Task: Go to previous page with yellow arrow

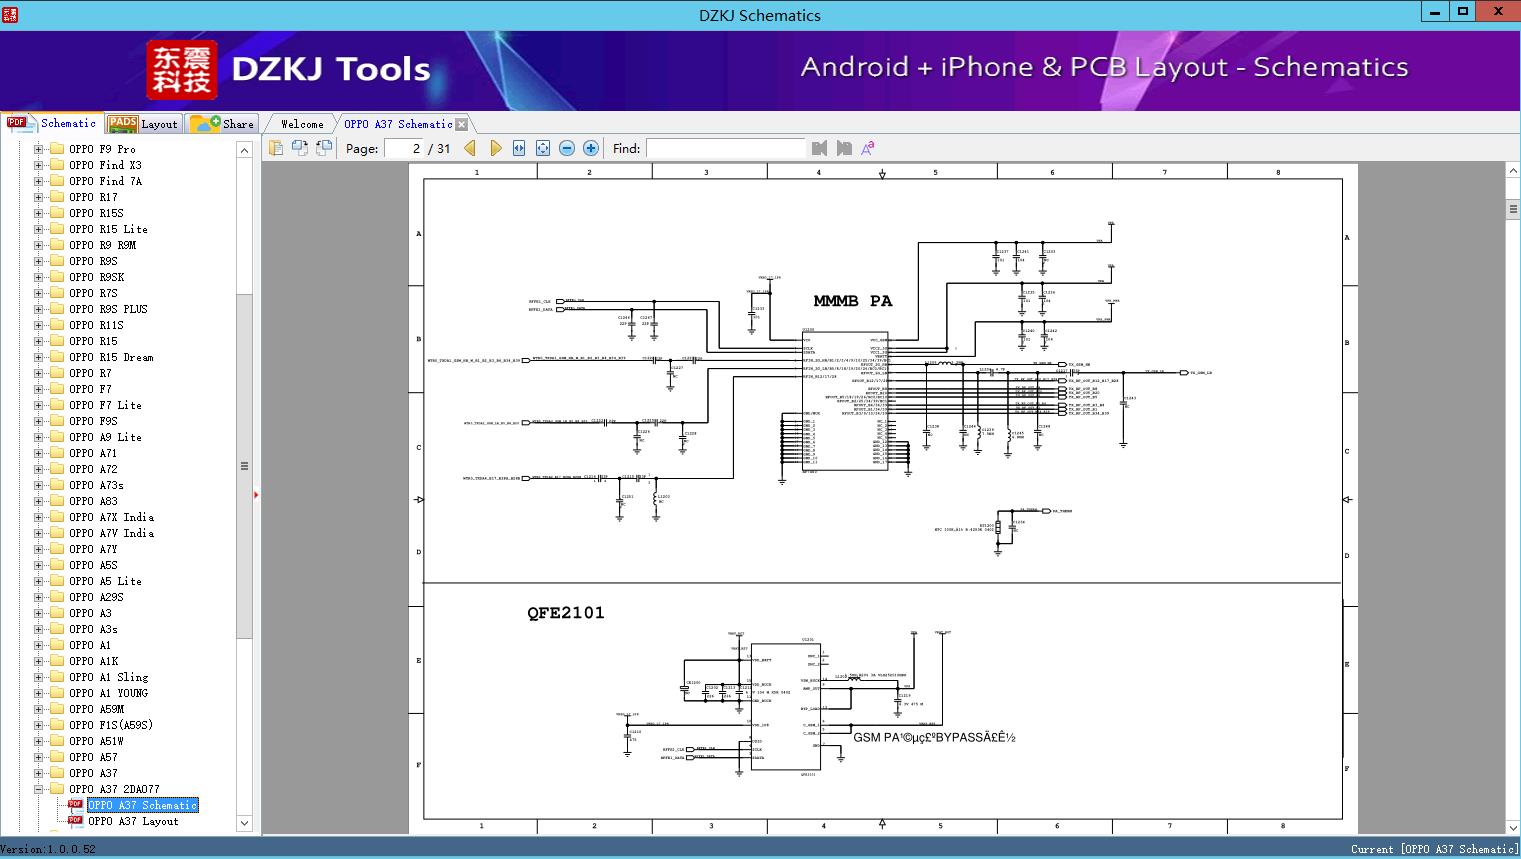Action: (470, 147)
